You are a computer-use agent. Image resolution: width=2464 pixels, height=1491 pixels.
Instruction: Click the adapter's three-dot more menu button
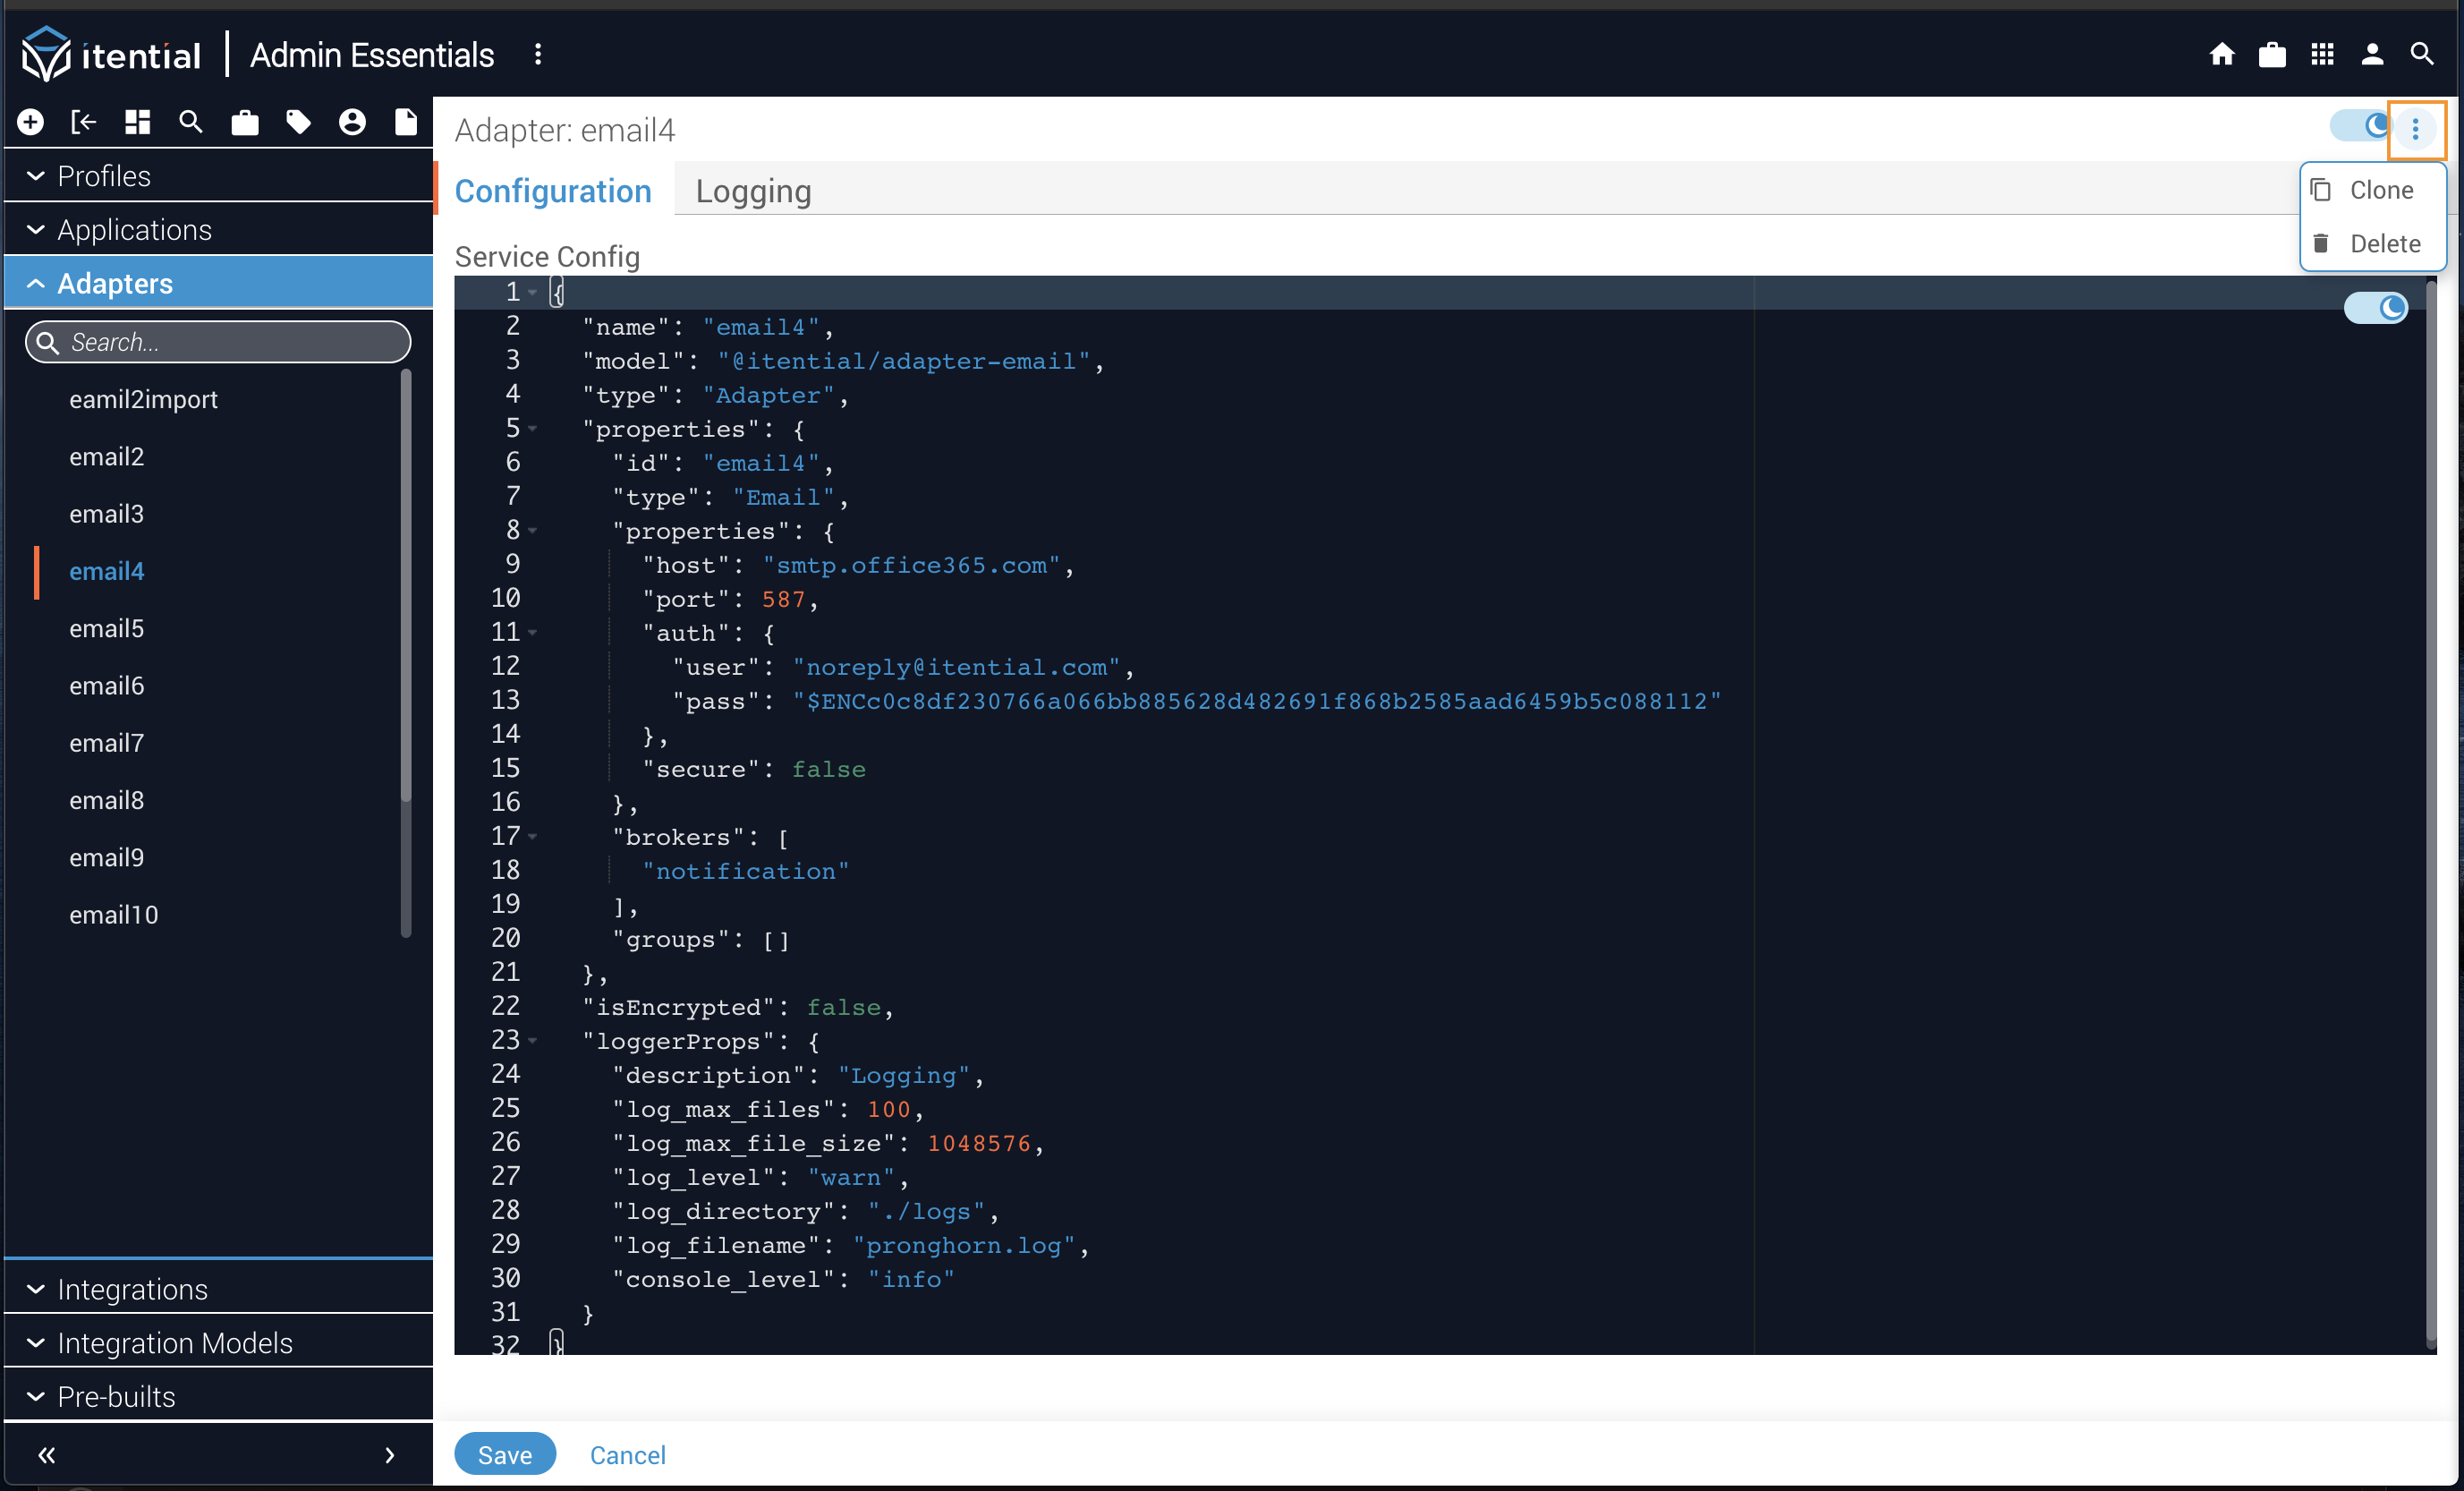point(2414,129)
